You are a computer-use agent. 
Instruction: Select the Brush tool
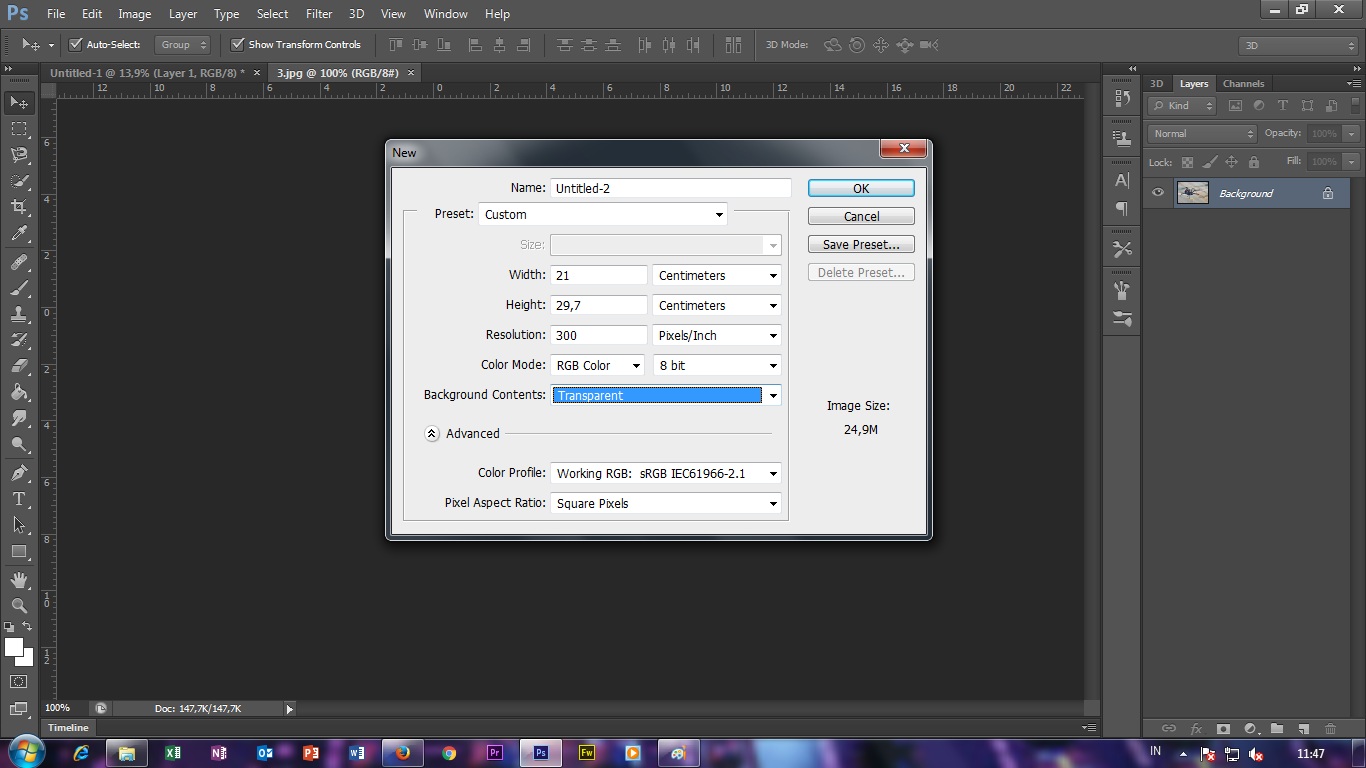click(19, 288)
